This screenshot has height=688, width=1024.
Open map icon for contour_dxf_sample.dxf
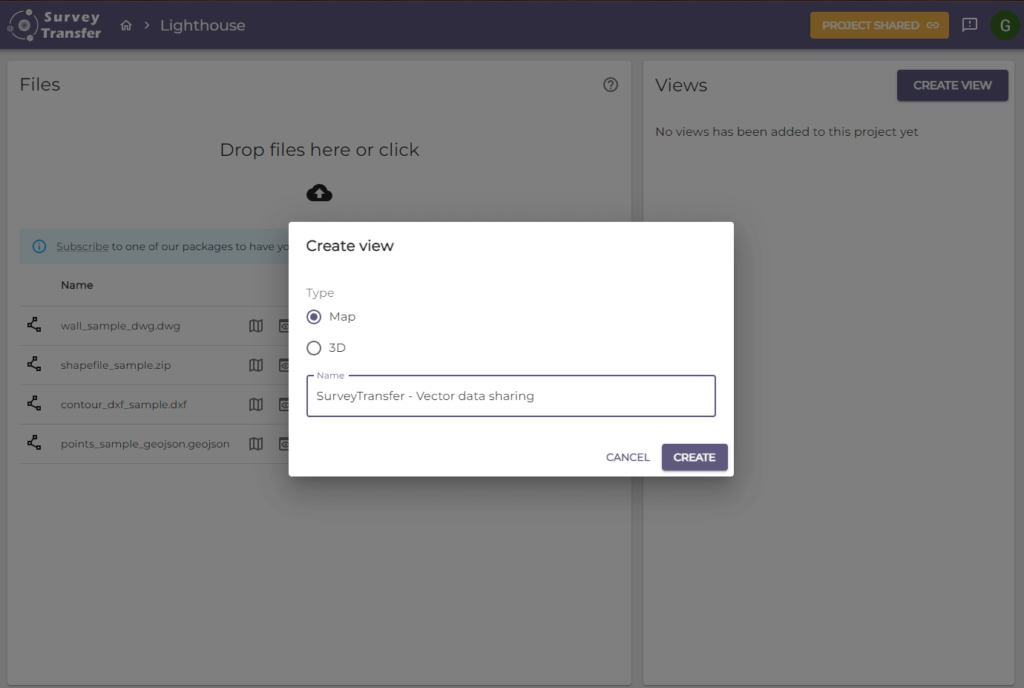[x=256, y=404]
